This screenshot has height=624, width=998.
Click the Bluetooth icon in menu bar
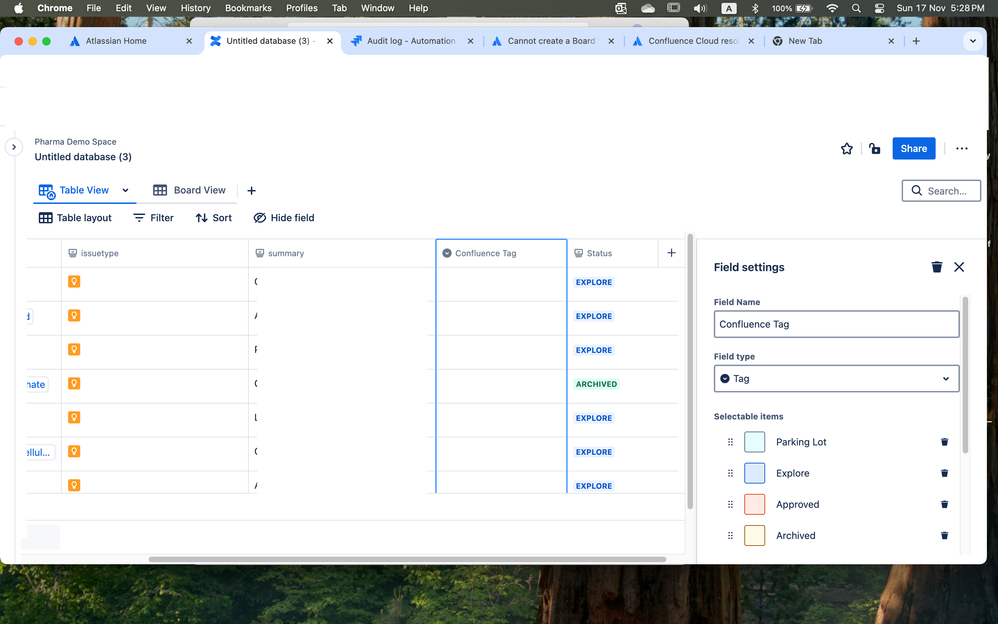coord(755,8)
